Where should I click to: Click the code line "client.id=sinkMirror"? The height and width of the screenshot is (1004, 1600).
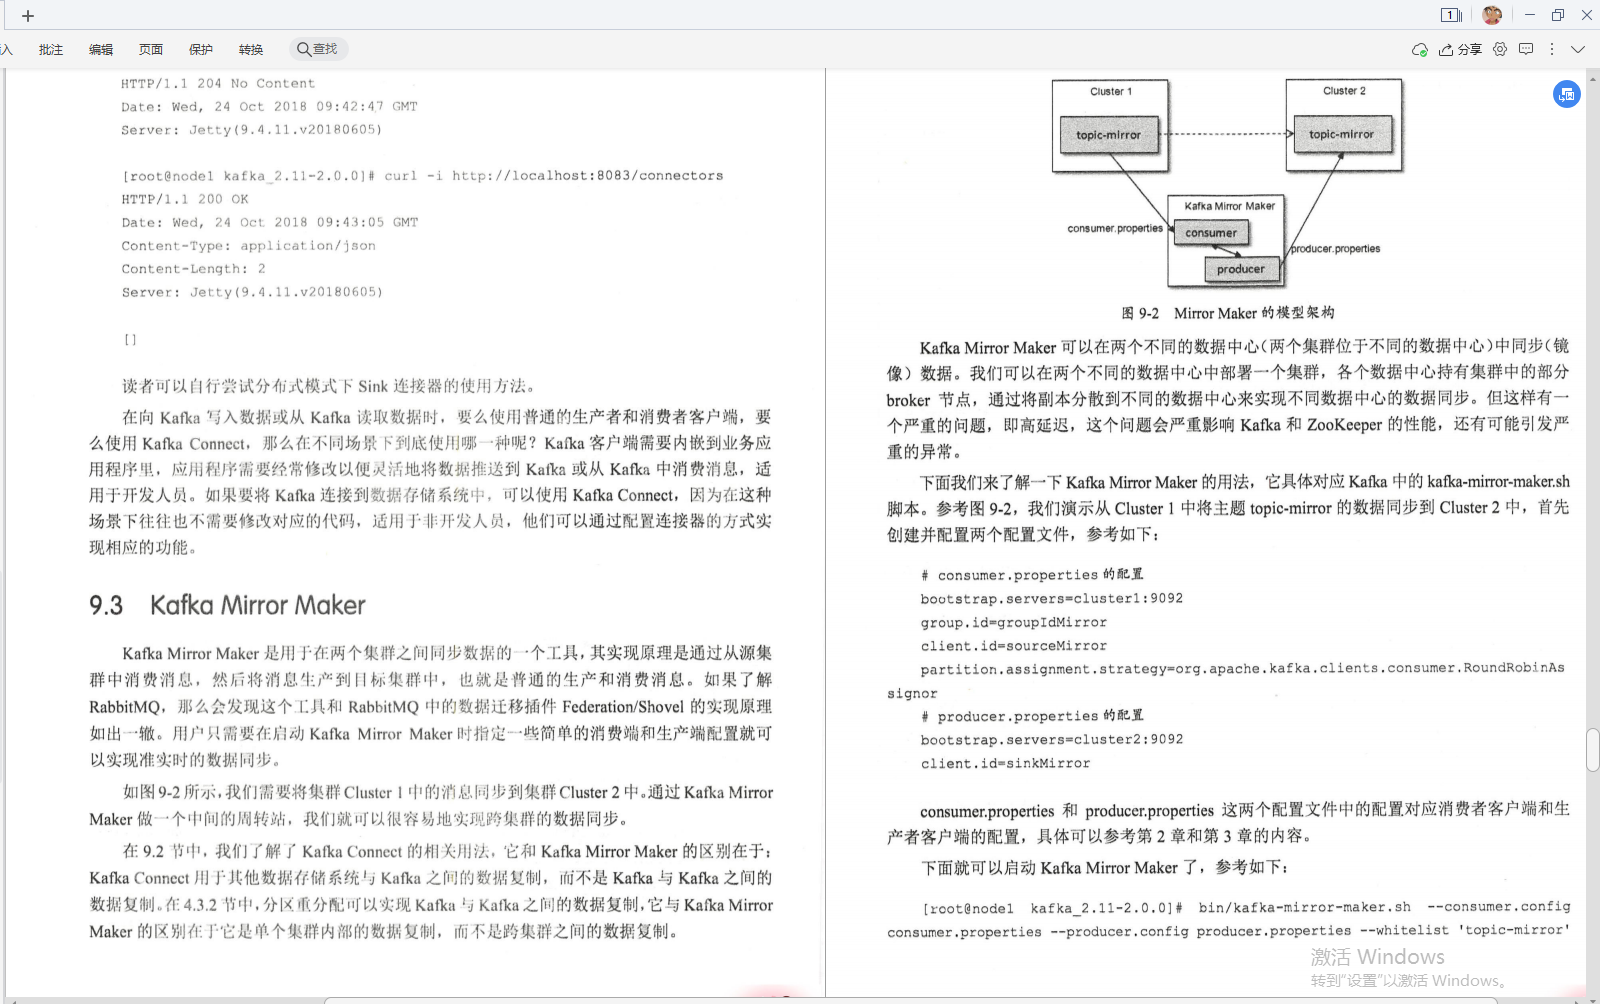1005,763
